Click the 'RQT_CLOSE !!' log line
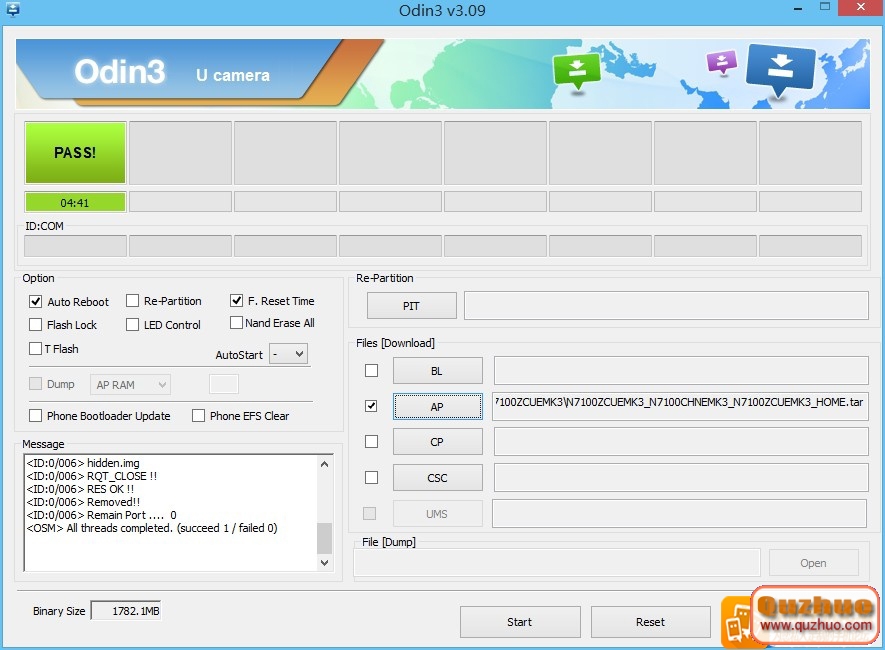885x650 pixels. pyautogui.click(x=91, y=476)
